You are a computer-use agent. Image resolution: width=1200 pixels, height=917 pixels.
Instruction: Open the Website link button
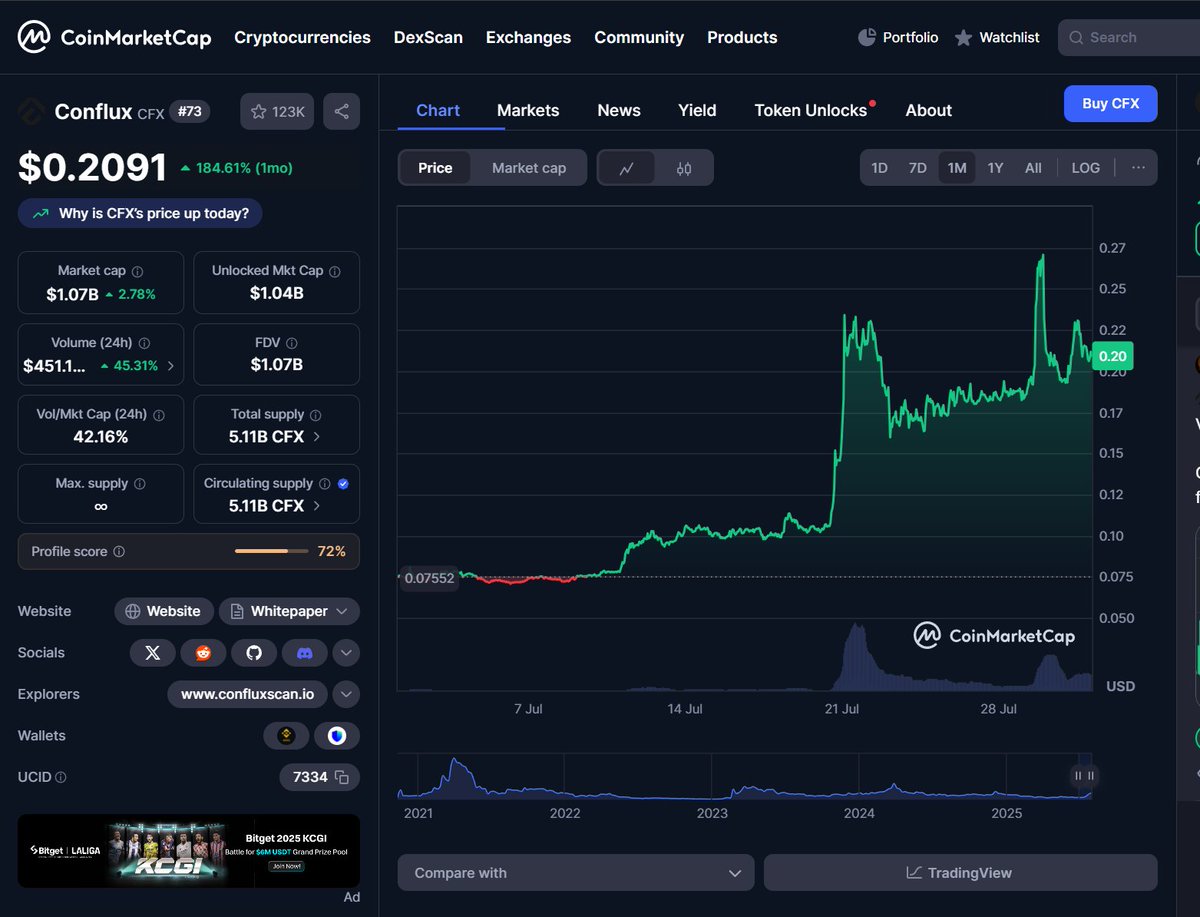[164, 611]
